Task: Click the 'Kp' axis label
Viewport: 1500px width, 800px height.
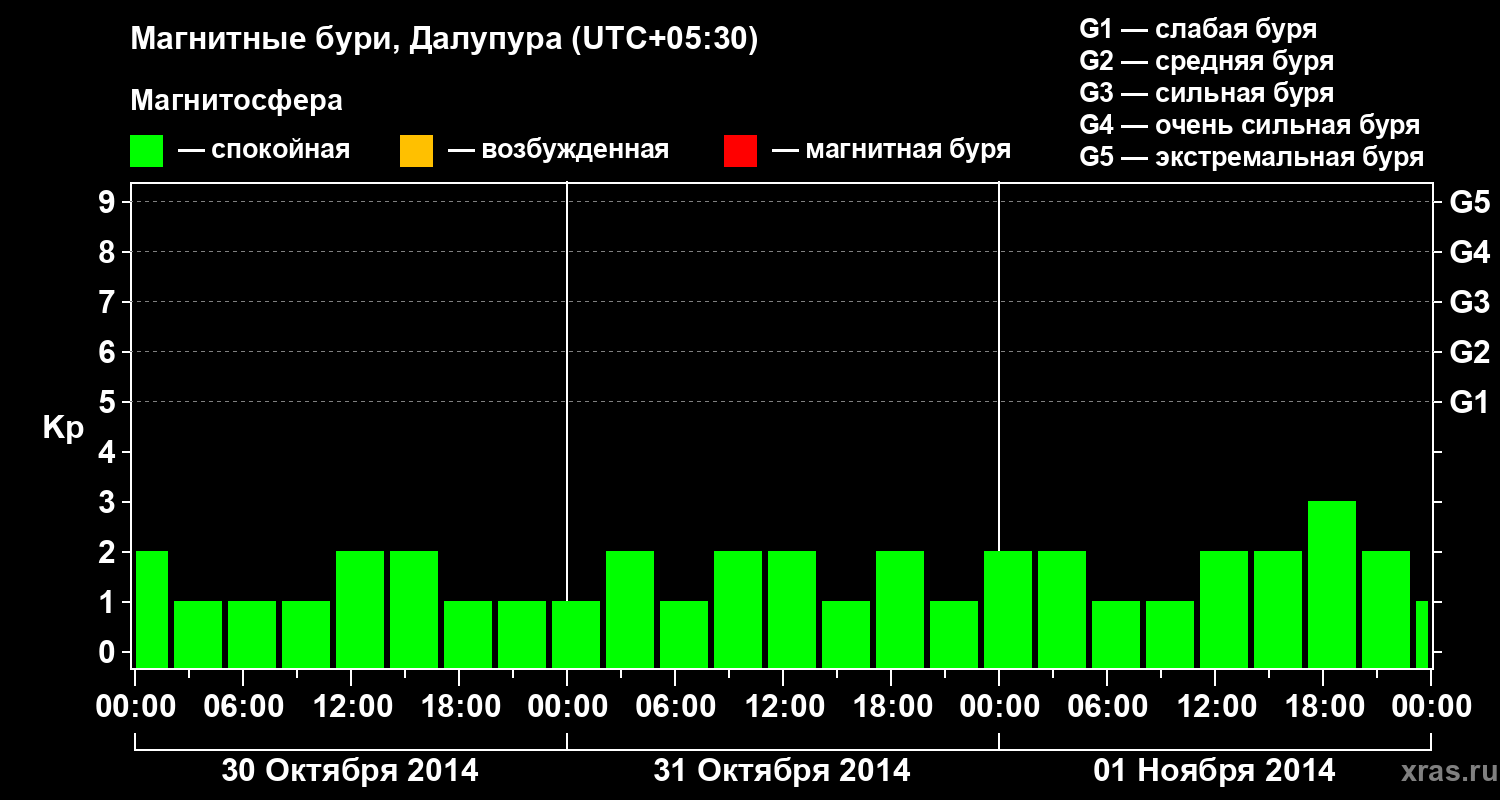Action: click(x=63, y=428)
